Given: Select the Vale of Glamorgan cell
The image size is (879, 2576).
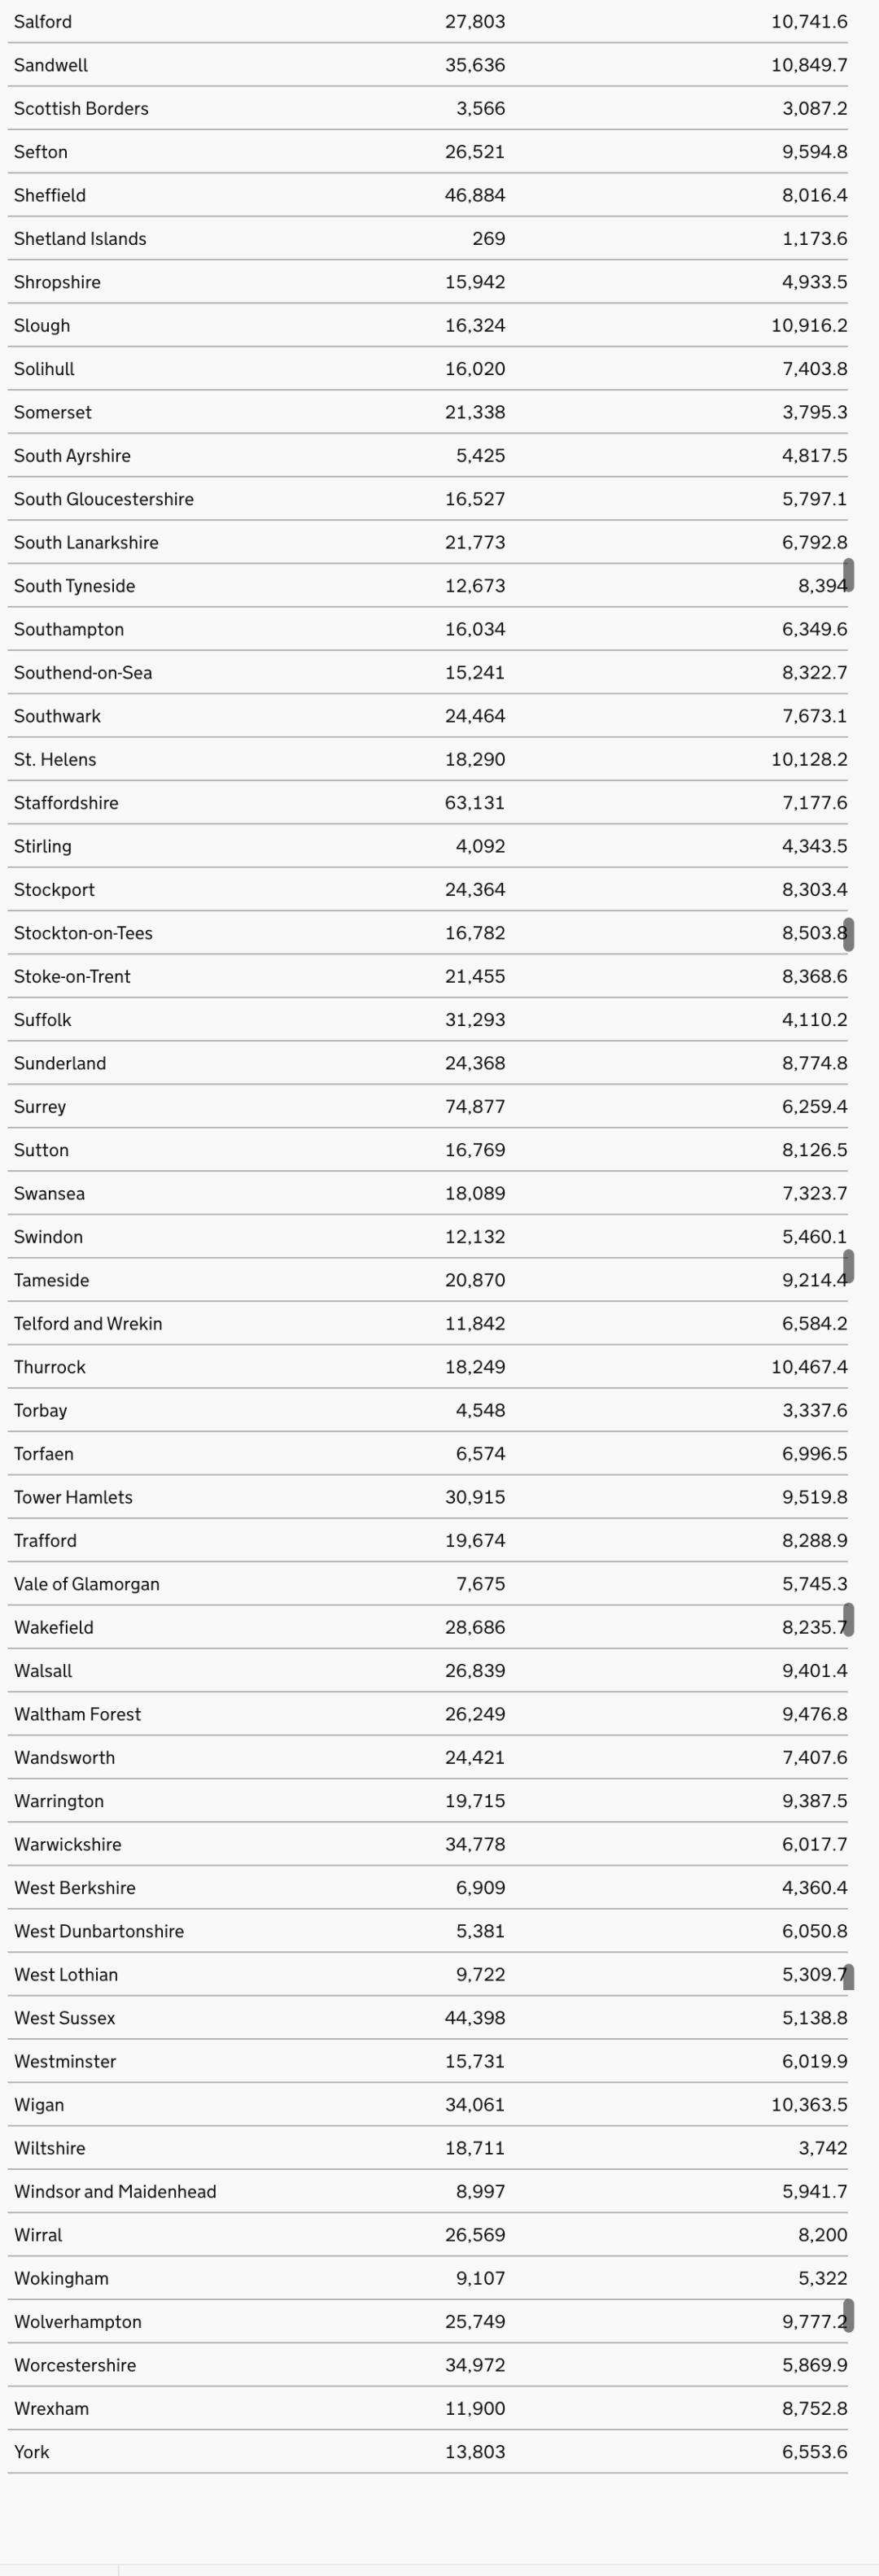Looking at the screenshot, I should coord(87,1584).
